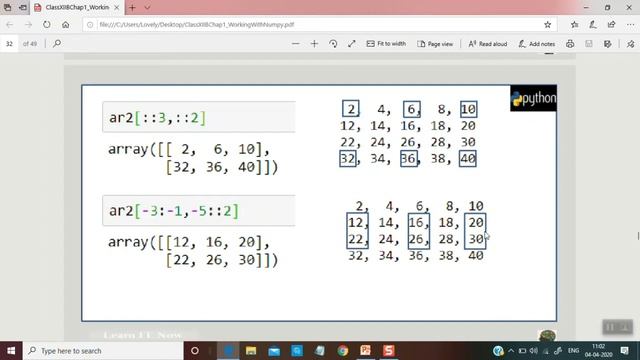Open the clock showing 11:02
This screenshot has width=640, height=360.
[x=599, y=351]
